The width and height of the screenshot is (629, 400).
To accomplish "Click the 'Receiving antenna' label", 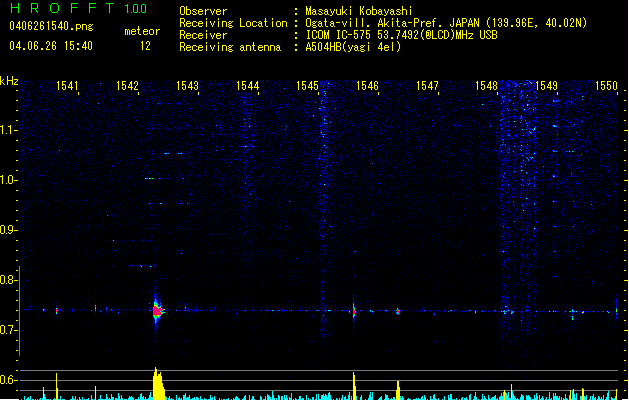I will pos(230,47).
